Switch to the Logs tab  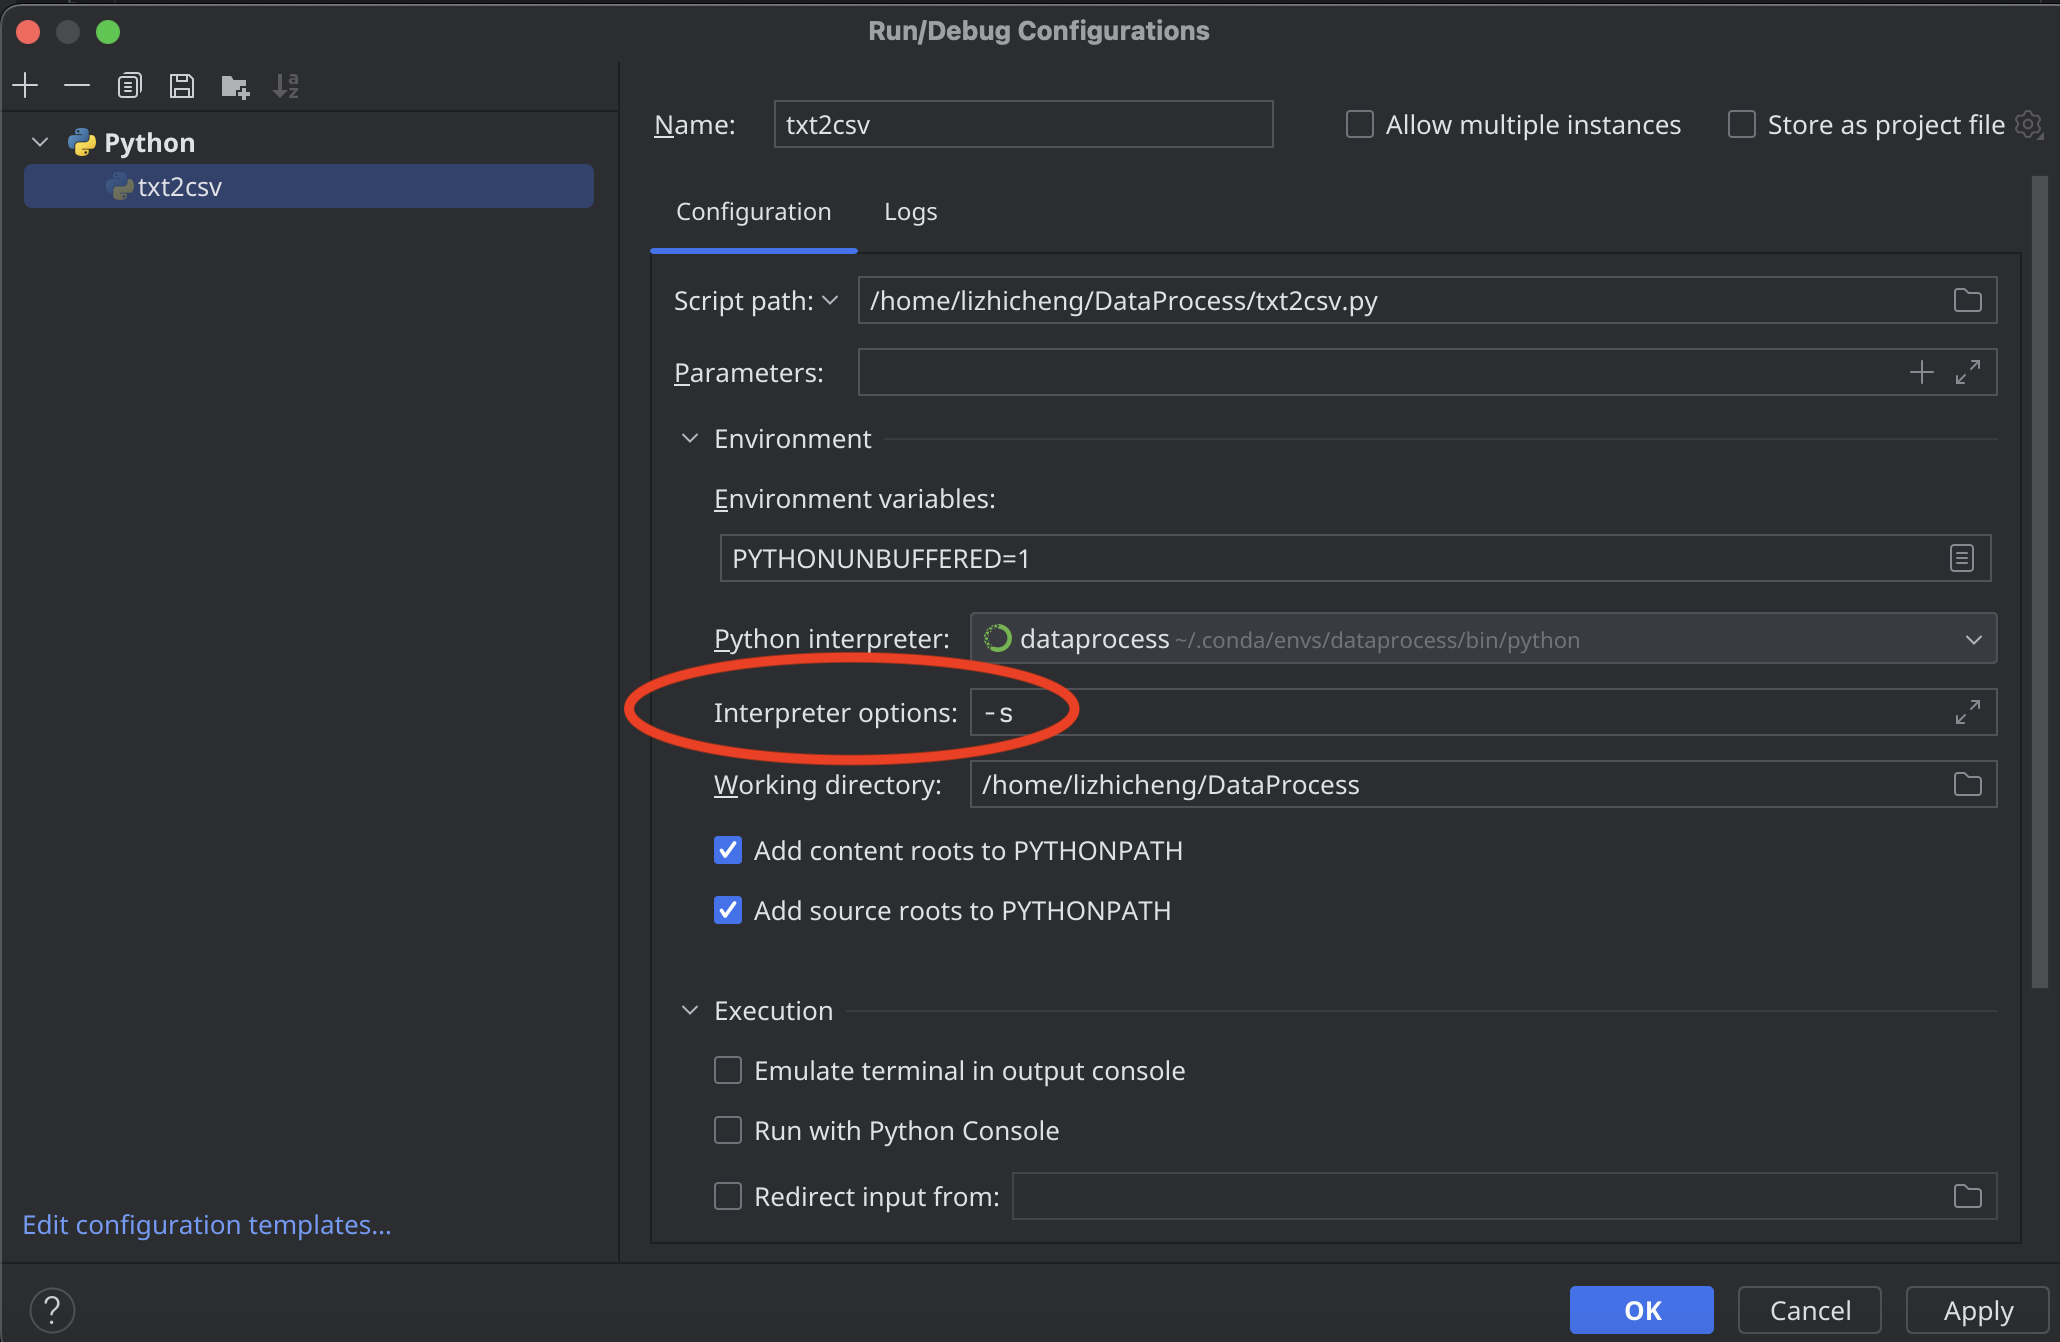911,210
